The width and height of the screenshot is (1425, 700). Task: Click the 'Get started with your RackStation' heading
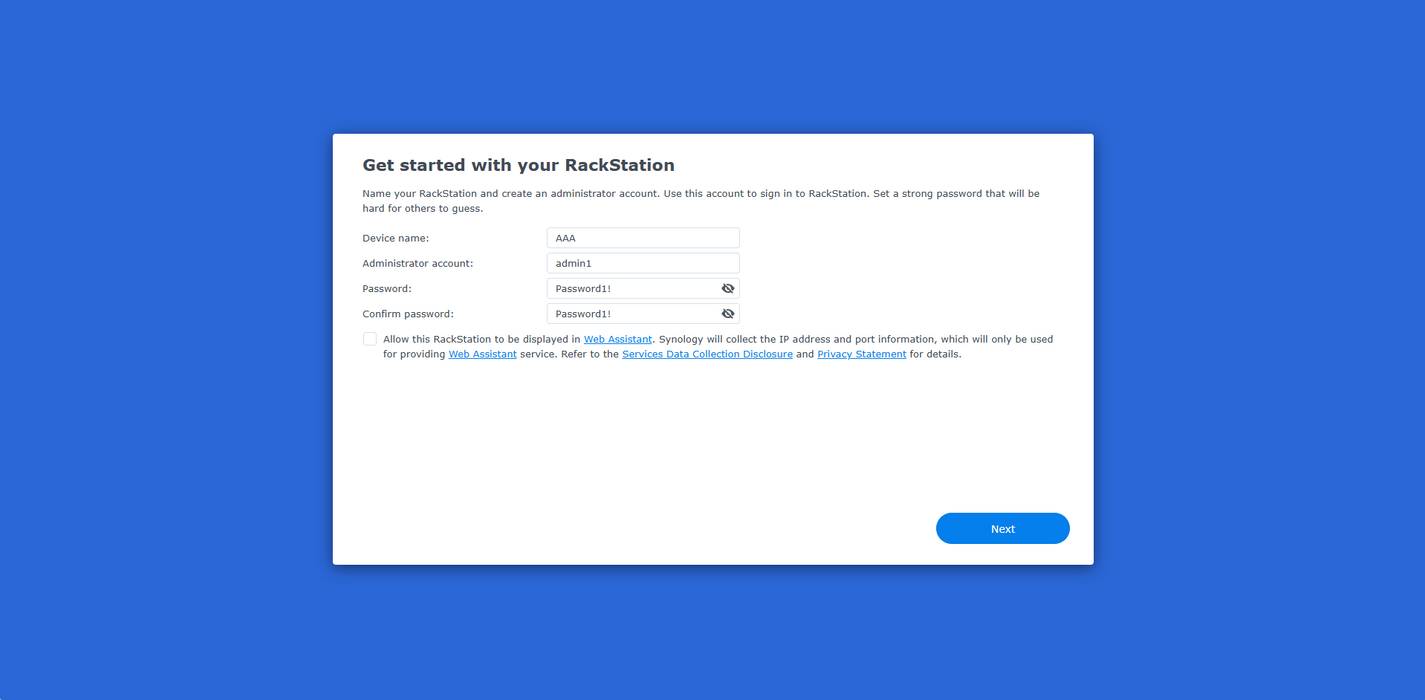click(x=518, y=165)
